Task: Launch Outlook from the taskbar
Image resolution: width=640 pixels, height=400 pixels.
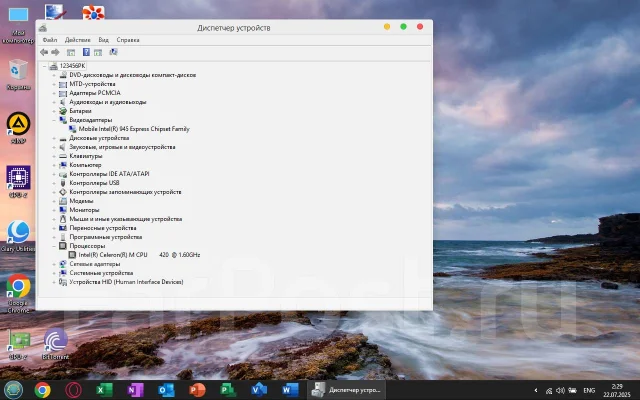Action: [166, 390]
